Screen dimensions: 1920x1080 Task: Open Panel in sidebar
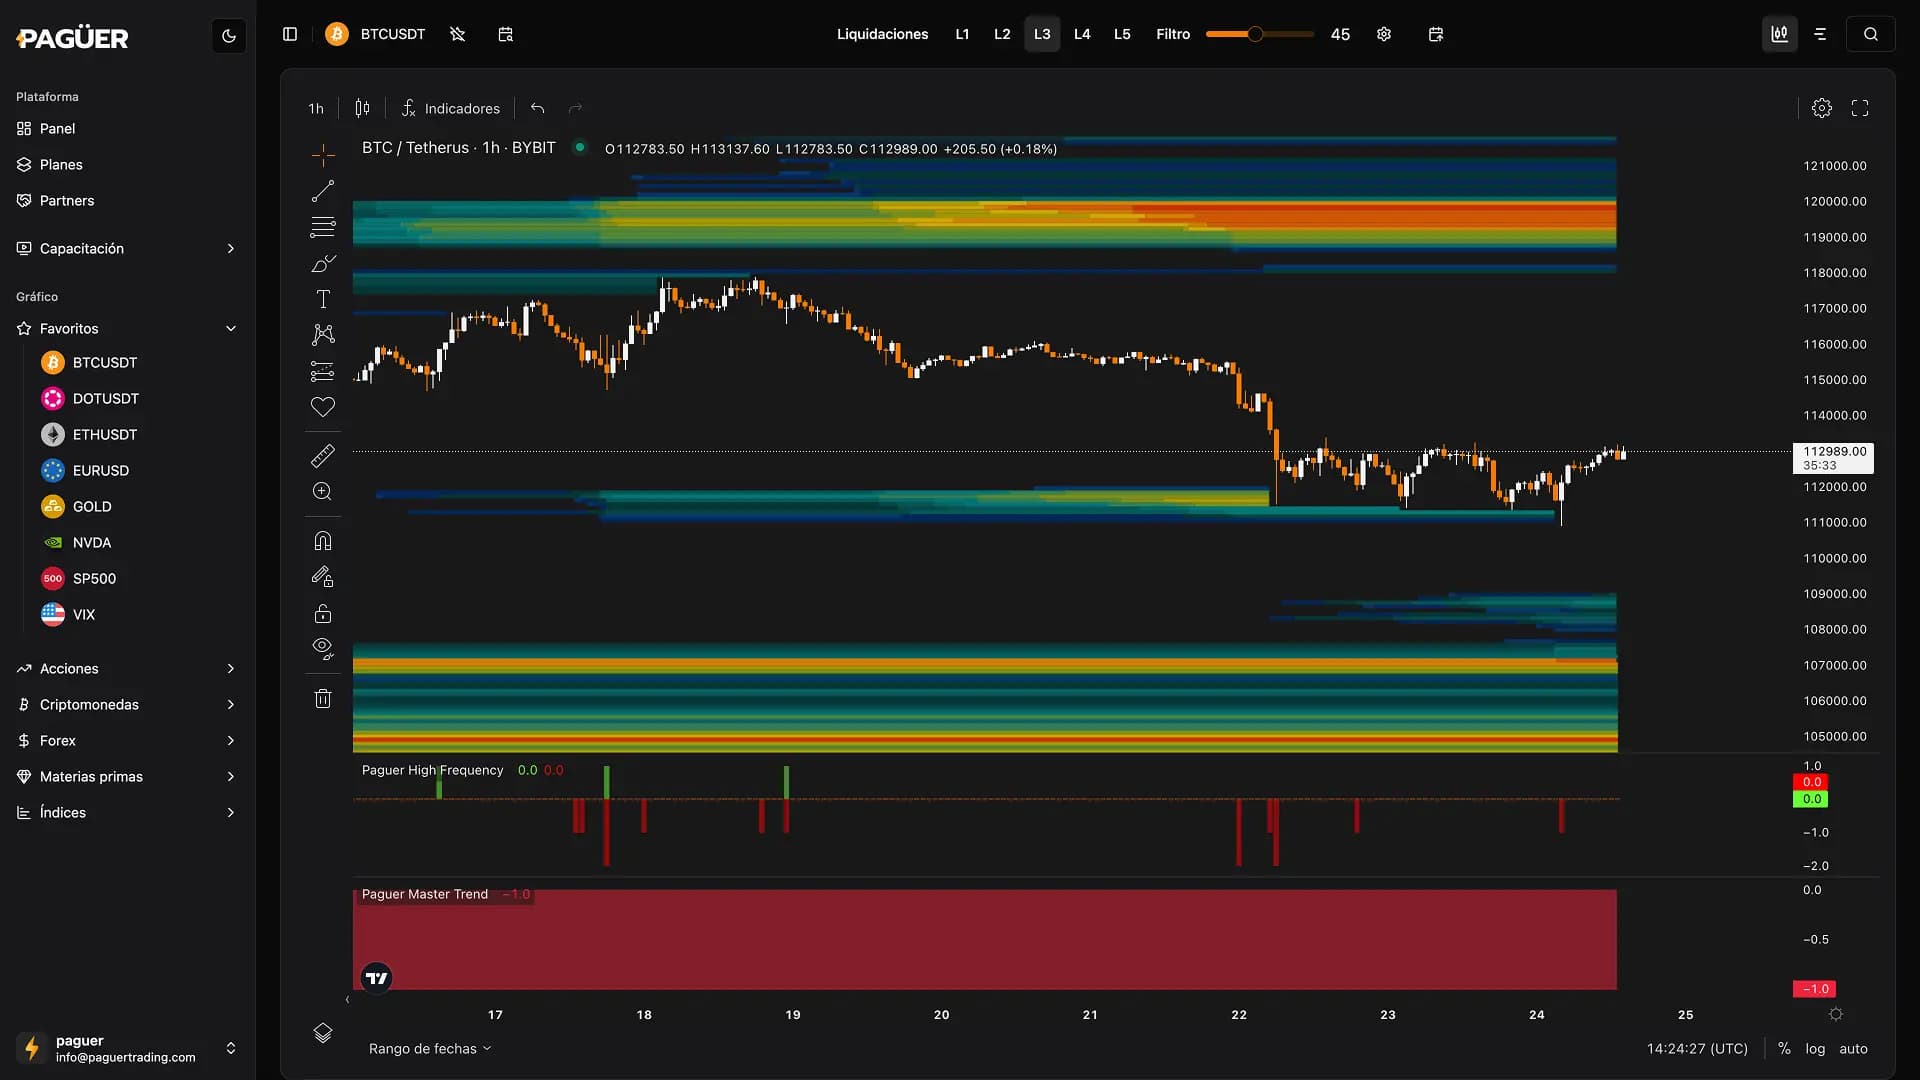pos(126,128)
